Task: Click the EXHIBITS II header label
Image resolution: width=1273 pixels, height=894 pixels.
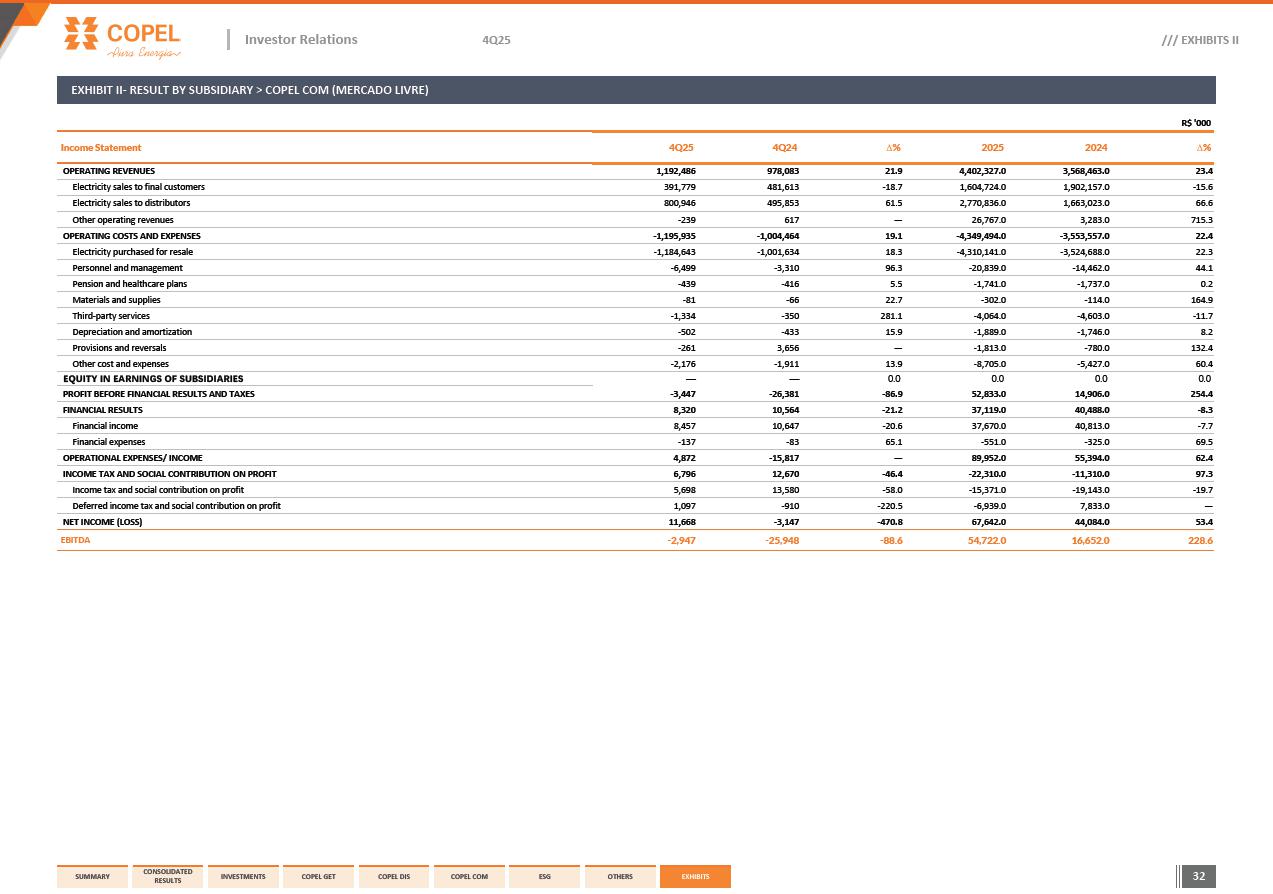Action: pos(1200,40)
